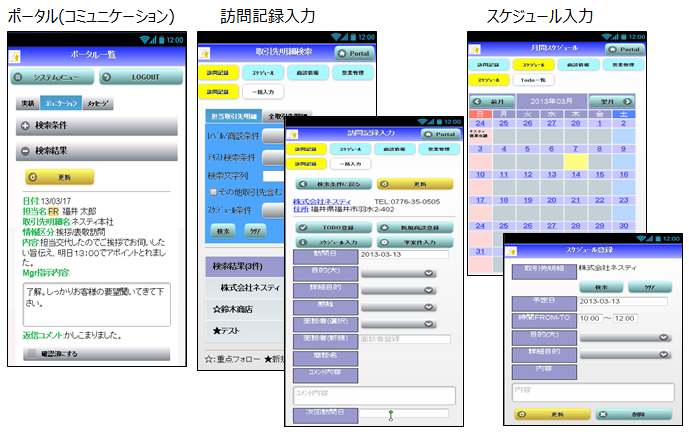The height and width of the screenshot is (432, 689).
Task: Tap 事案件入力 button
Action: pyautogui.click(x=415, y=242)
